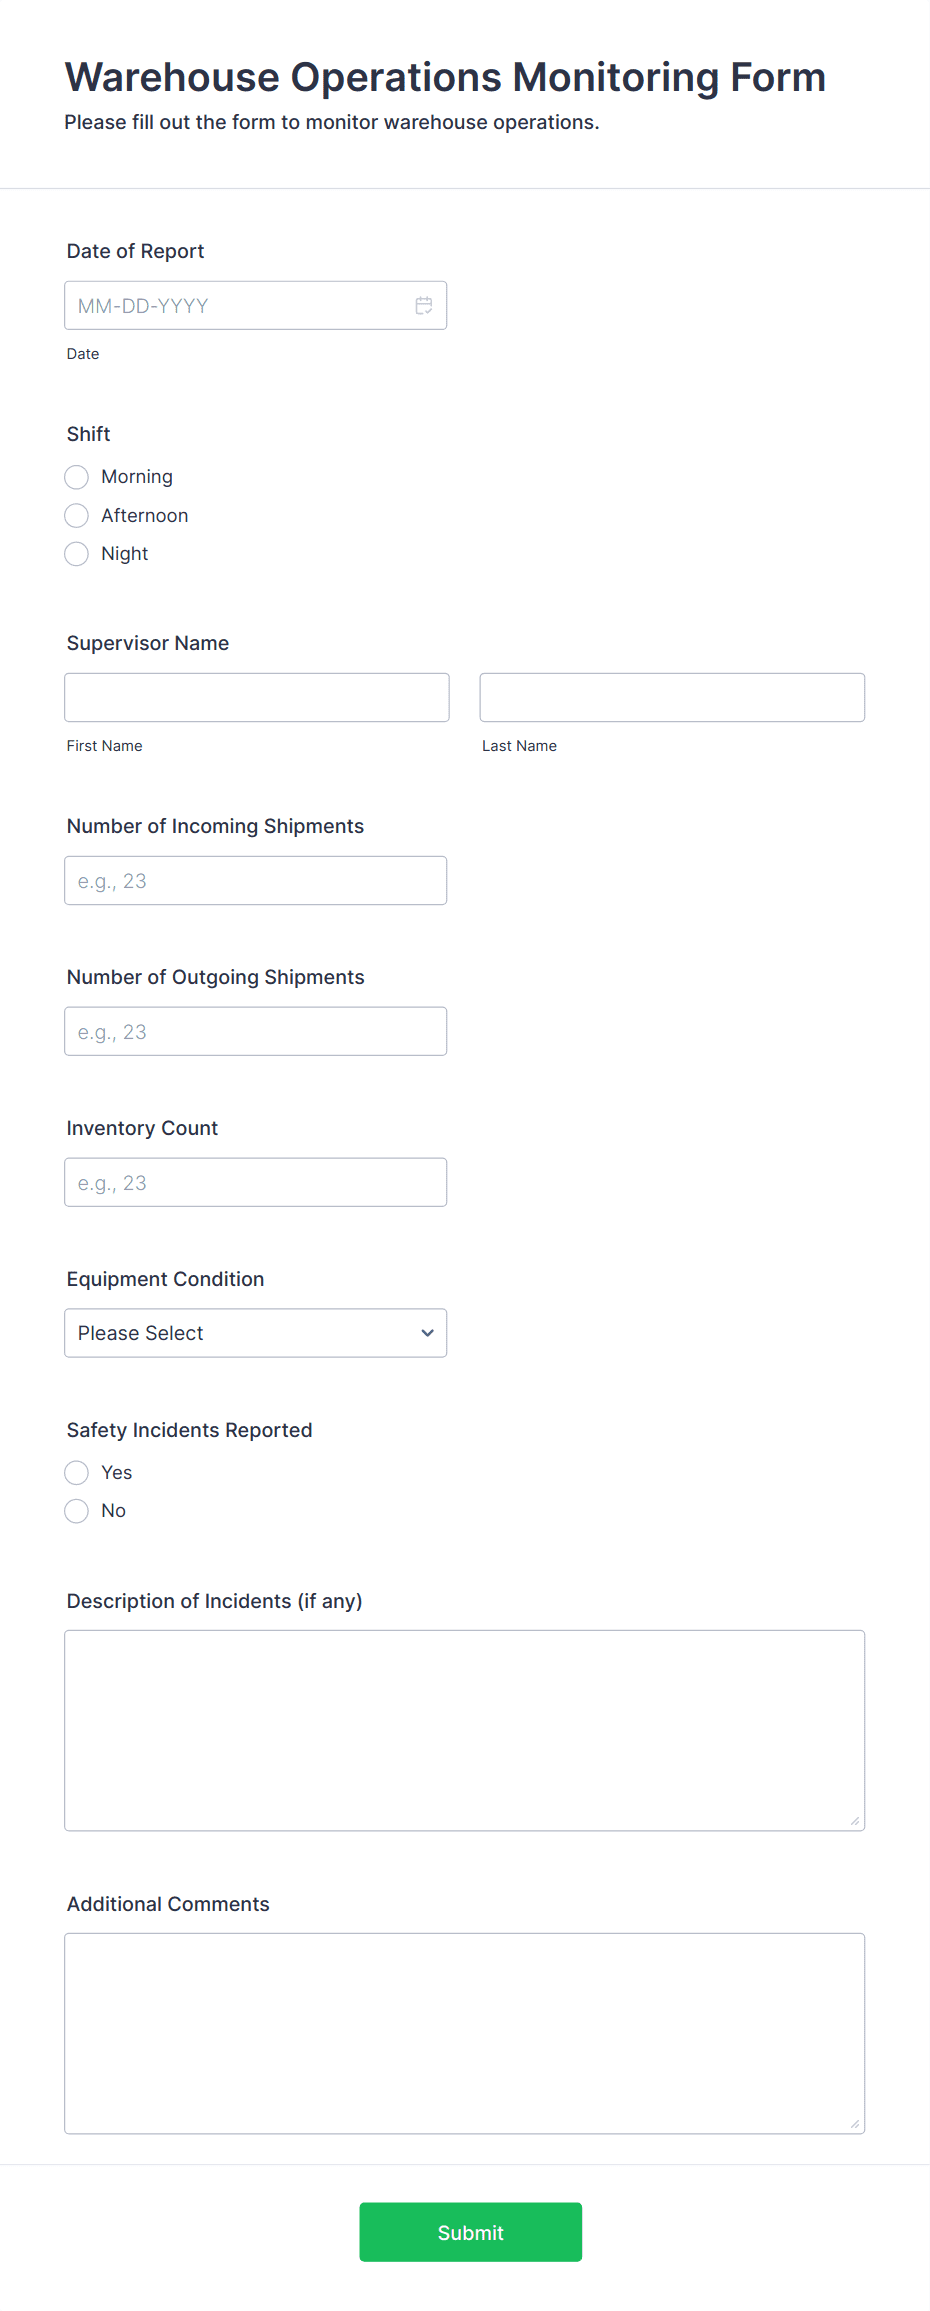
Task: Choose the Afternoon shift radio button
Action: click(76, 516)
